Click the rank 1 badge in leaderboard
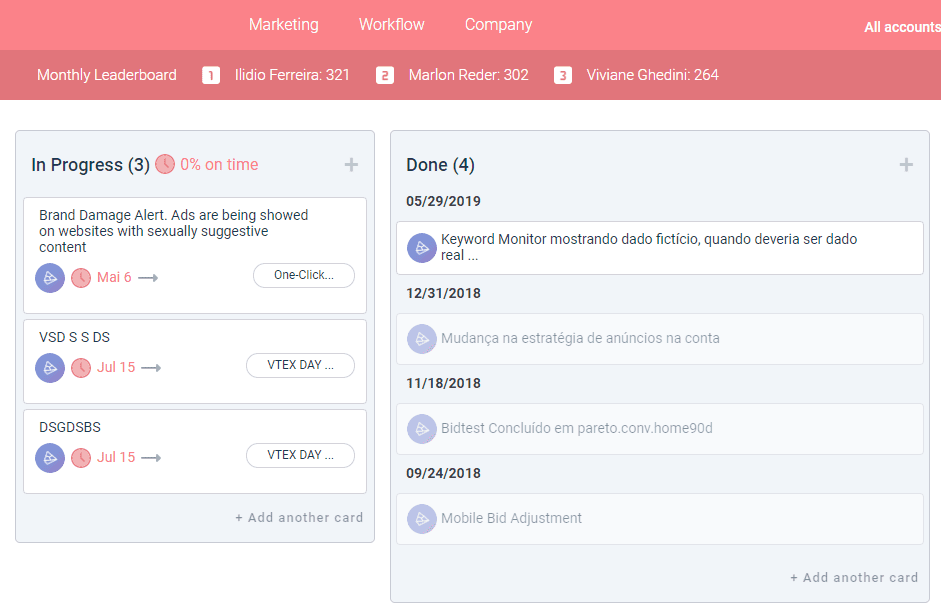 211,75
